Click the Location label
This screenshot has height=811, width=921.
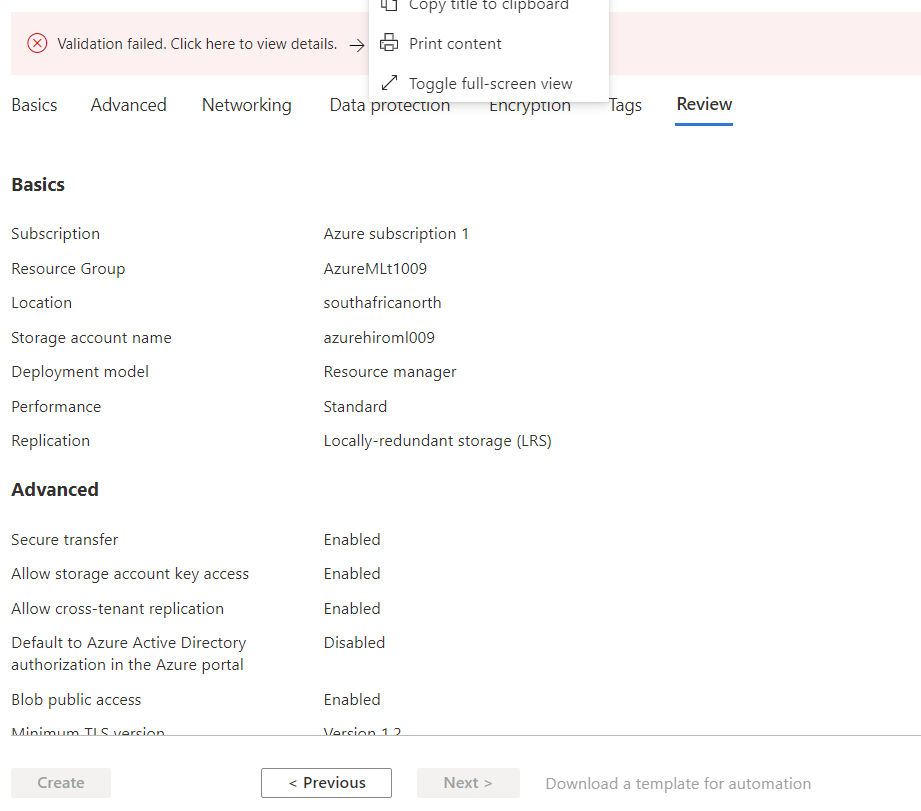coord(42,302)
